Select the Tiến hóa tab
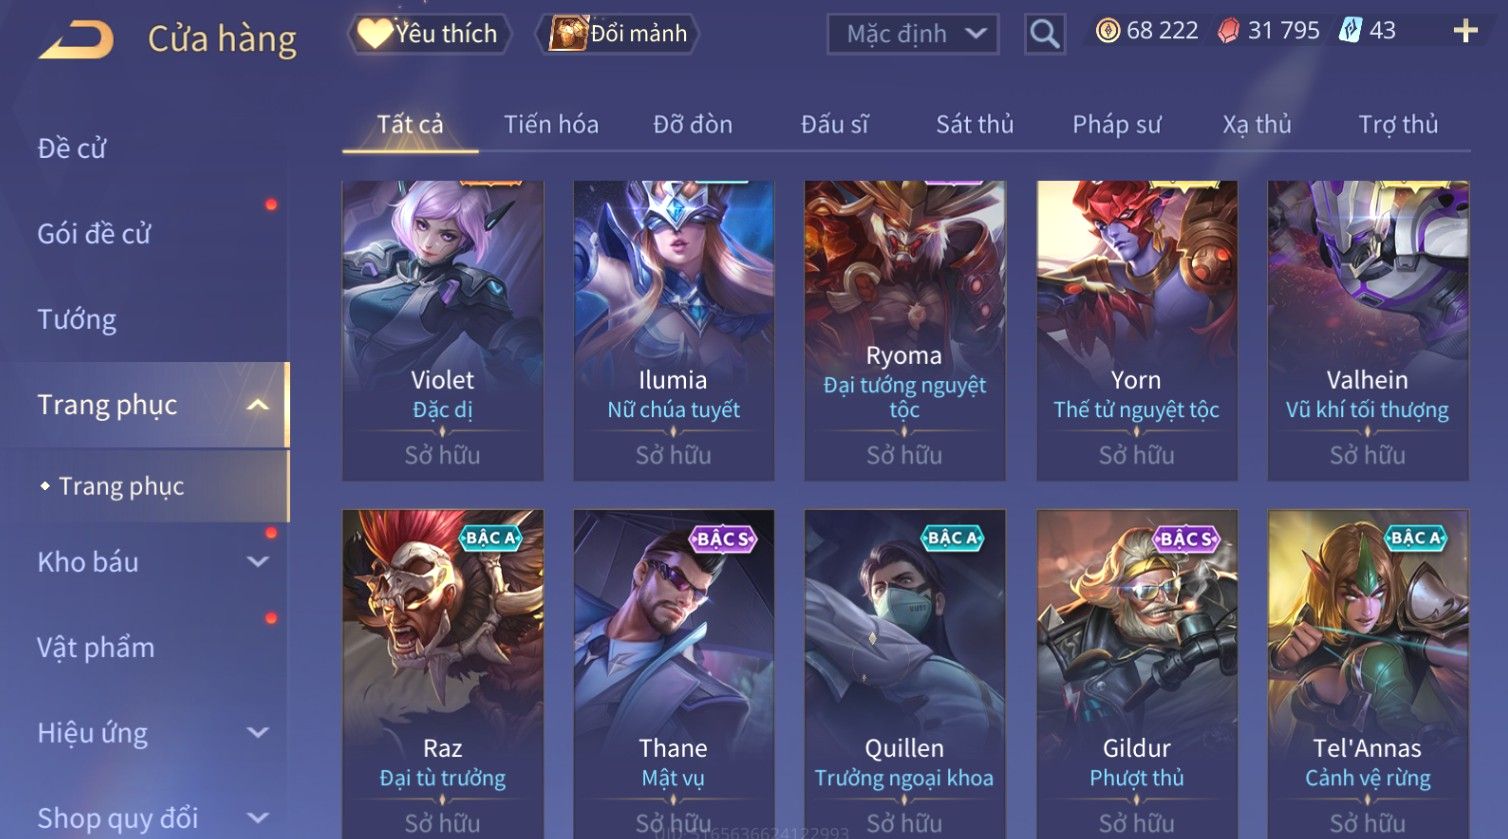Viewport: 1508px width, 839px height. (551, 125)
